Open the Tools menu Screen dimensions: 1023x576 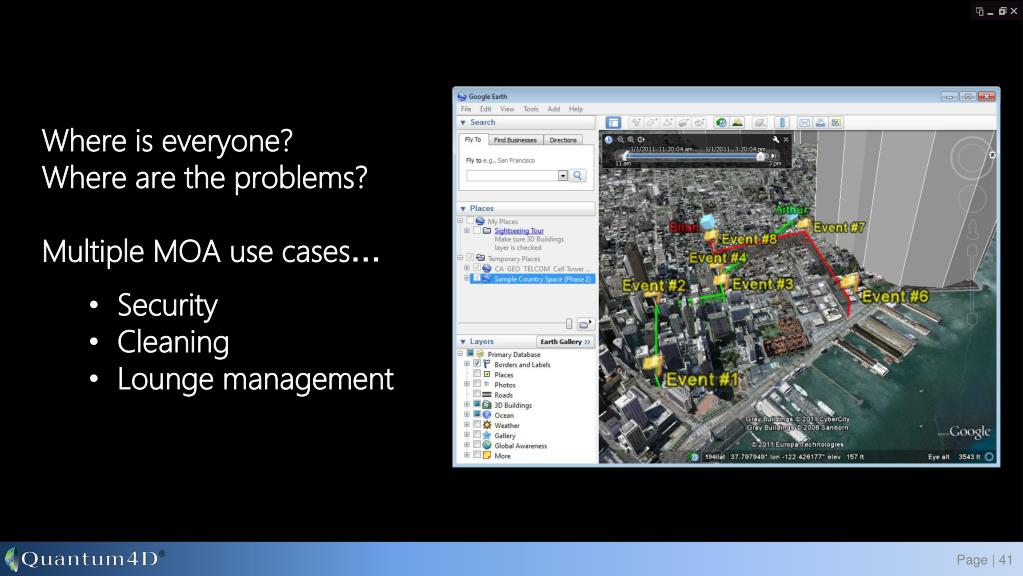pyautogui.click(x=531, y=109)
